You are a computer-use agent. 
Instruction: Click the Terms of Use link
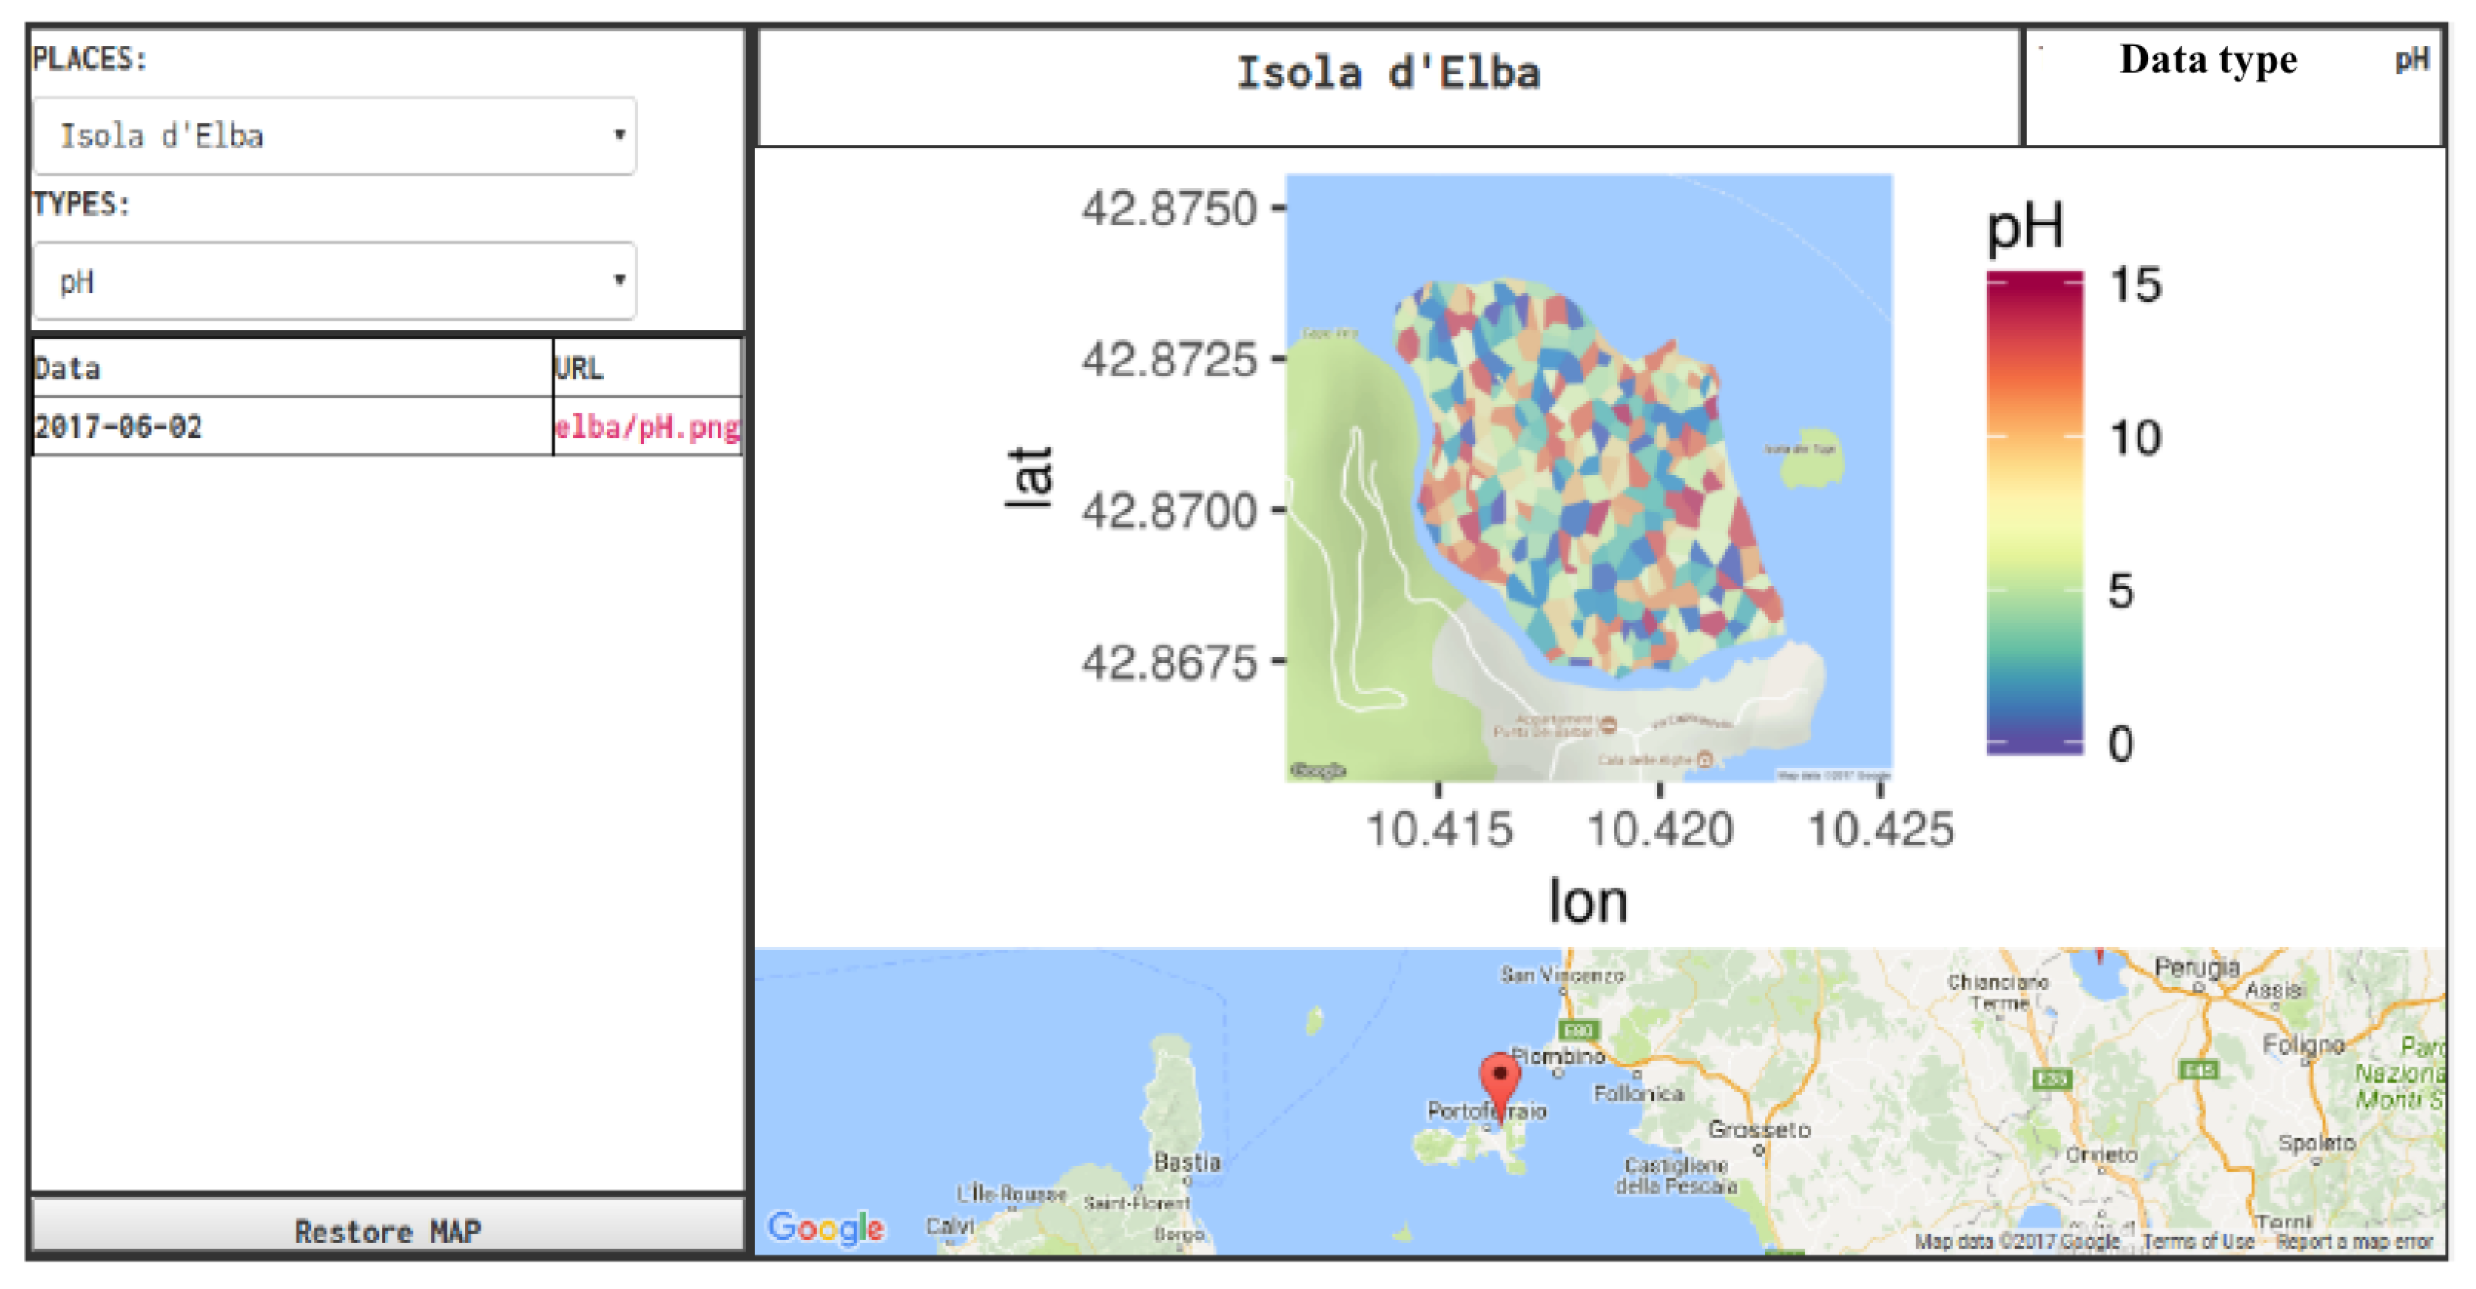click(2198, 1241)
